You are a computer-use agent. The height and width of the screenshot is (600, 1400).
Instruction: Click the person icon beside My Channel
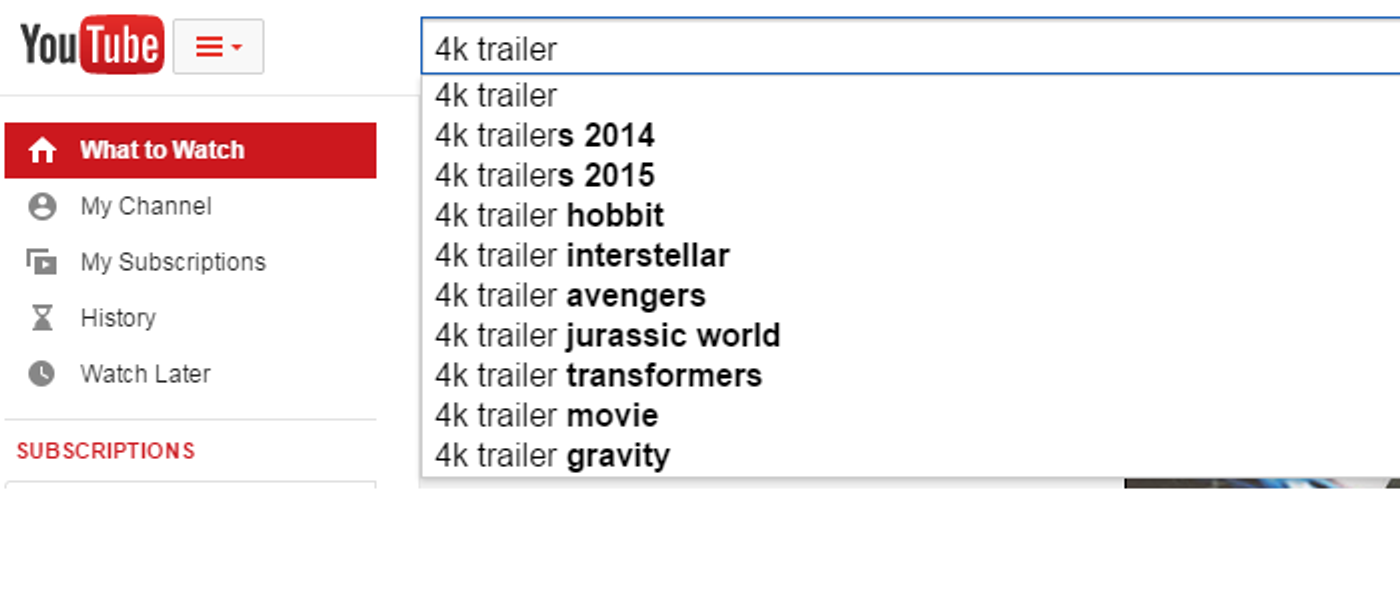coord(42,206)
